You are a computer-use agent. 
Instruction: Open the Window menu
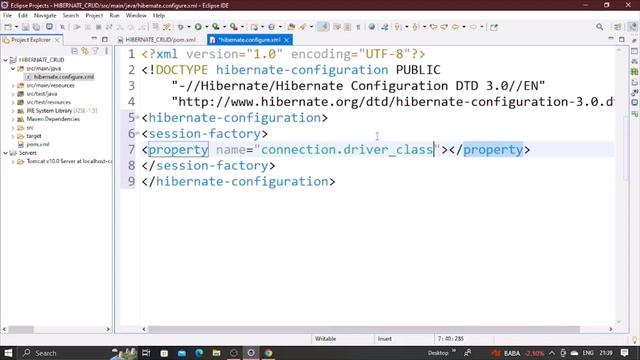pyautogui.click(x=136, y=16)
